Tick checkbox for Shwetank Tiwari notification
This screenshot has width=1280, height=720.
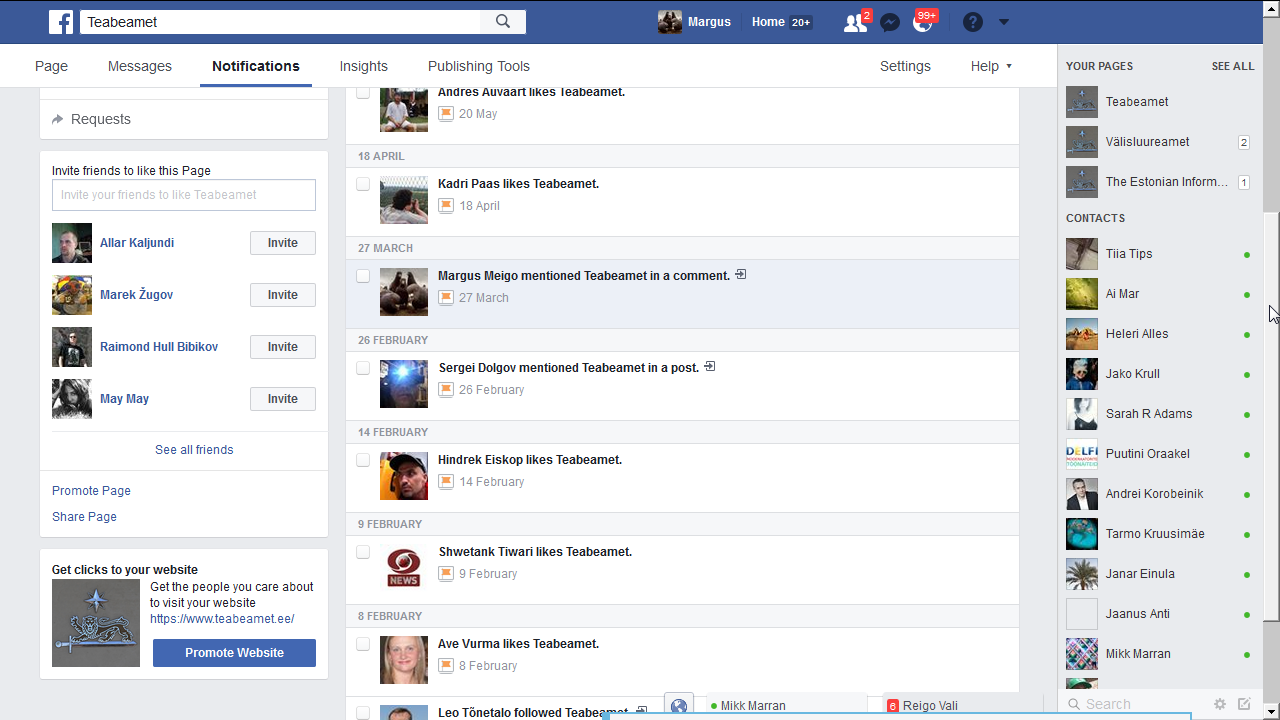tap(363, 552)
